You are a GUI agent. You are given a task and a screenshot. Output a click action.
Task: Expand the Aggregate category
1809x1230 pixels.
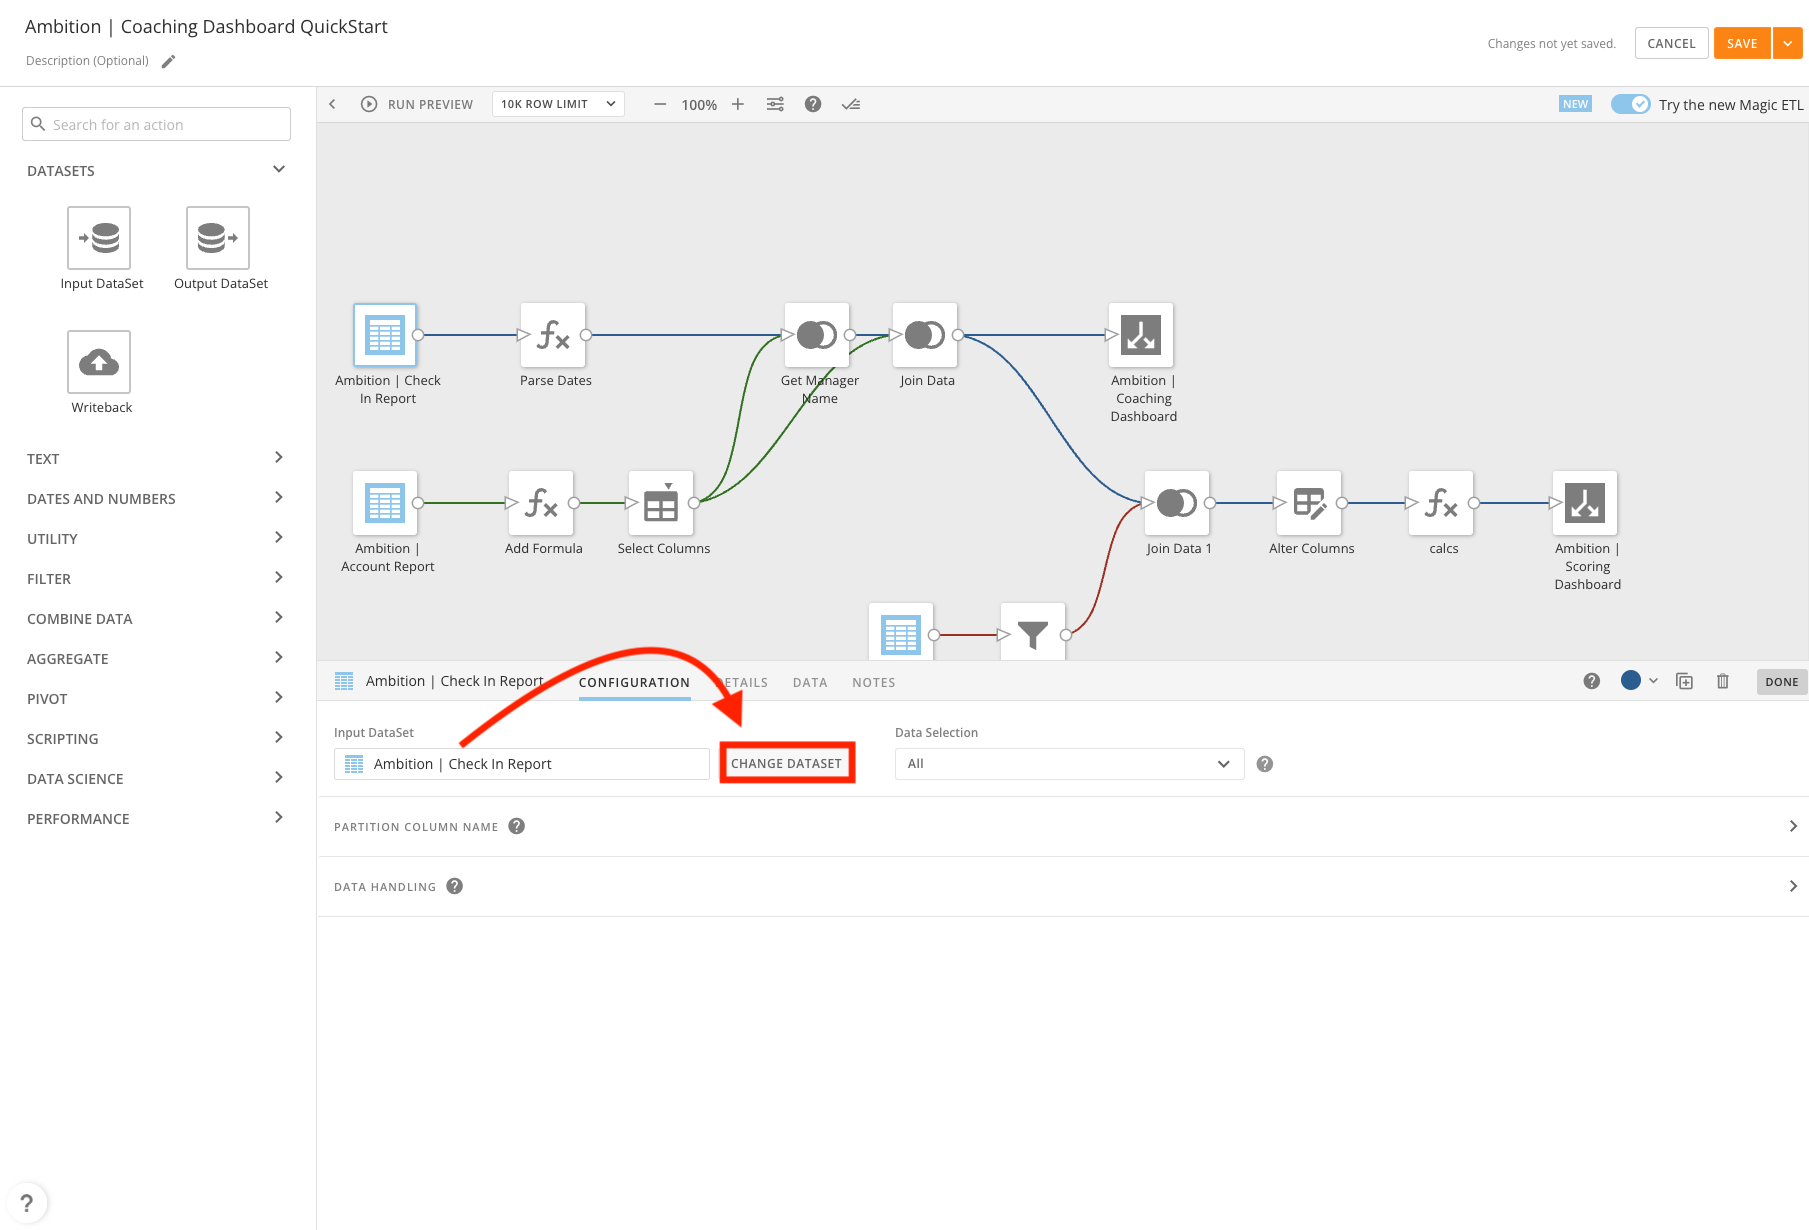279,658
